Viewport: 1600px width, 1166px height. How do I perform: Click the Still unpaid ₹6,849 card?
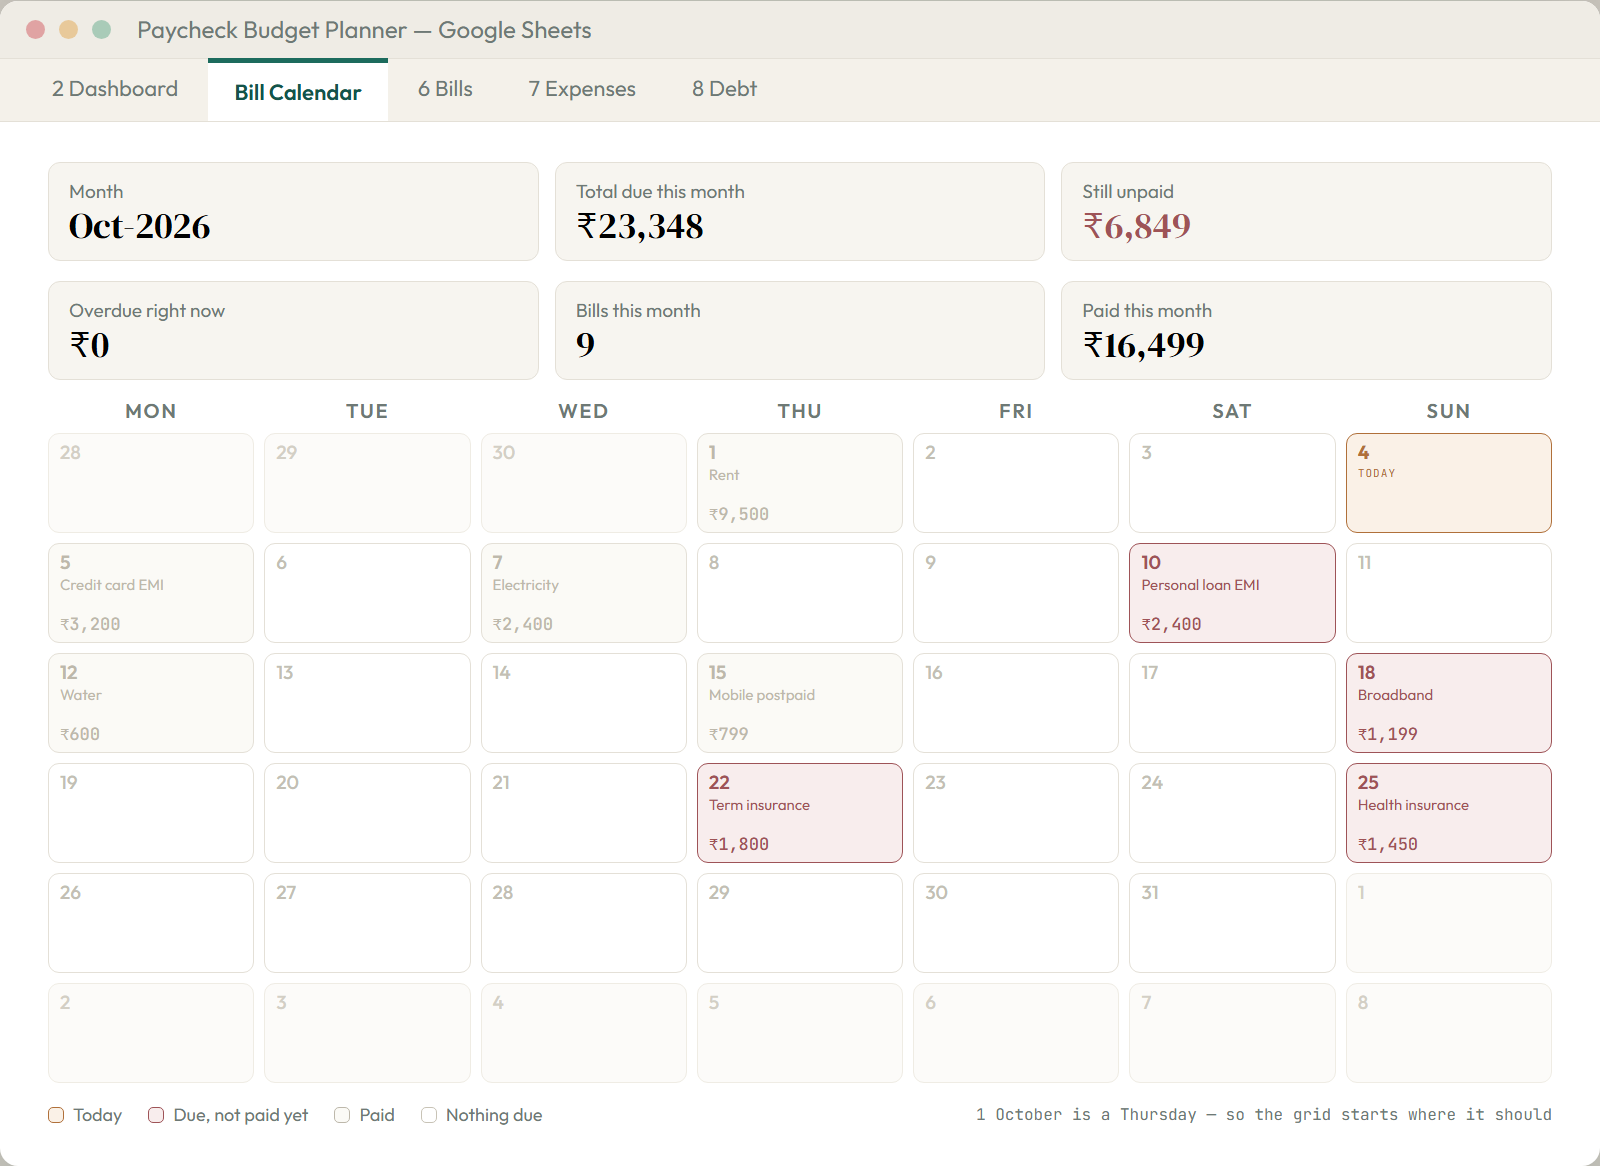click(1306, 212)
